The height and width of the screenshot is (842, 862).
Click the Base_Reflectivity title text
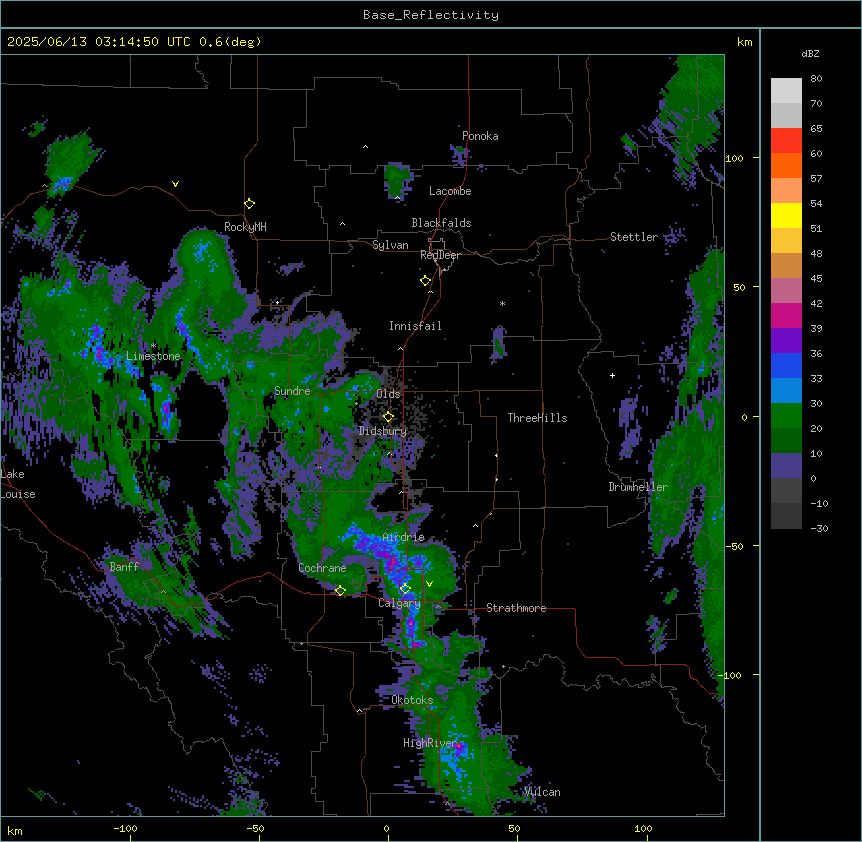click(x=431, y=15)
